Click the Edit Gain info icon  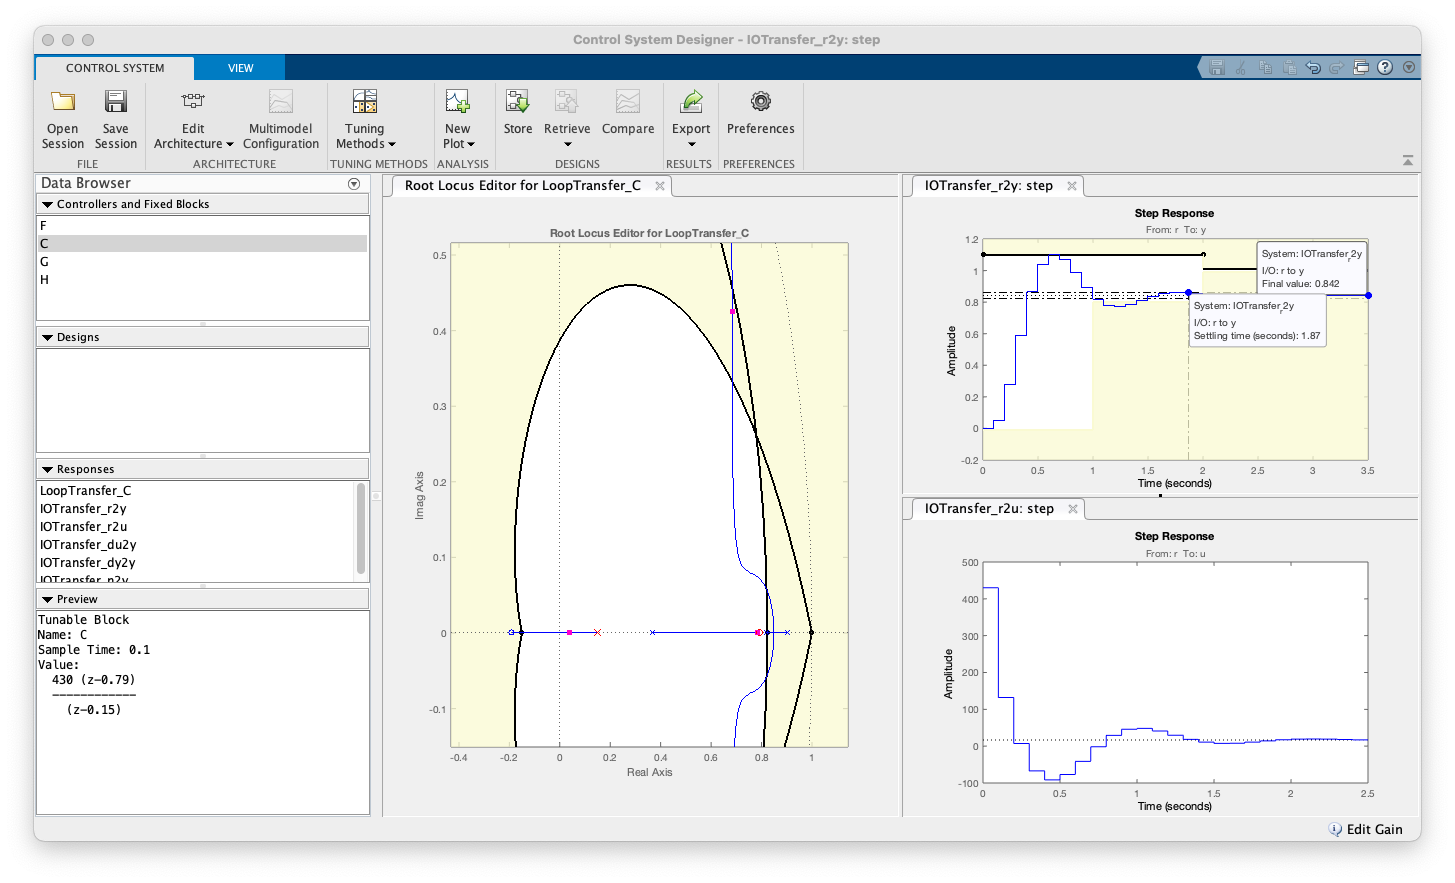1335,829
